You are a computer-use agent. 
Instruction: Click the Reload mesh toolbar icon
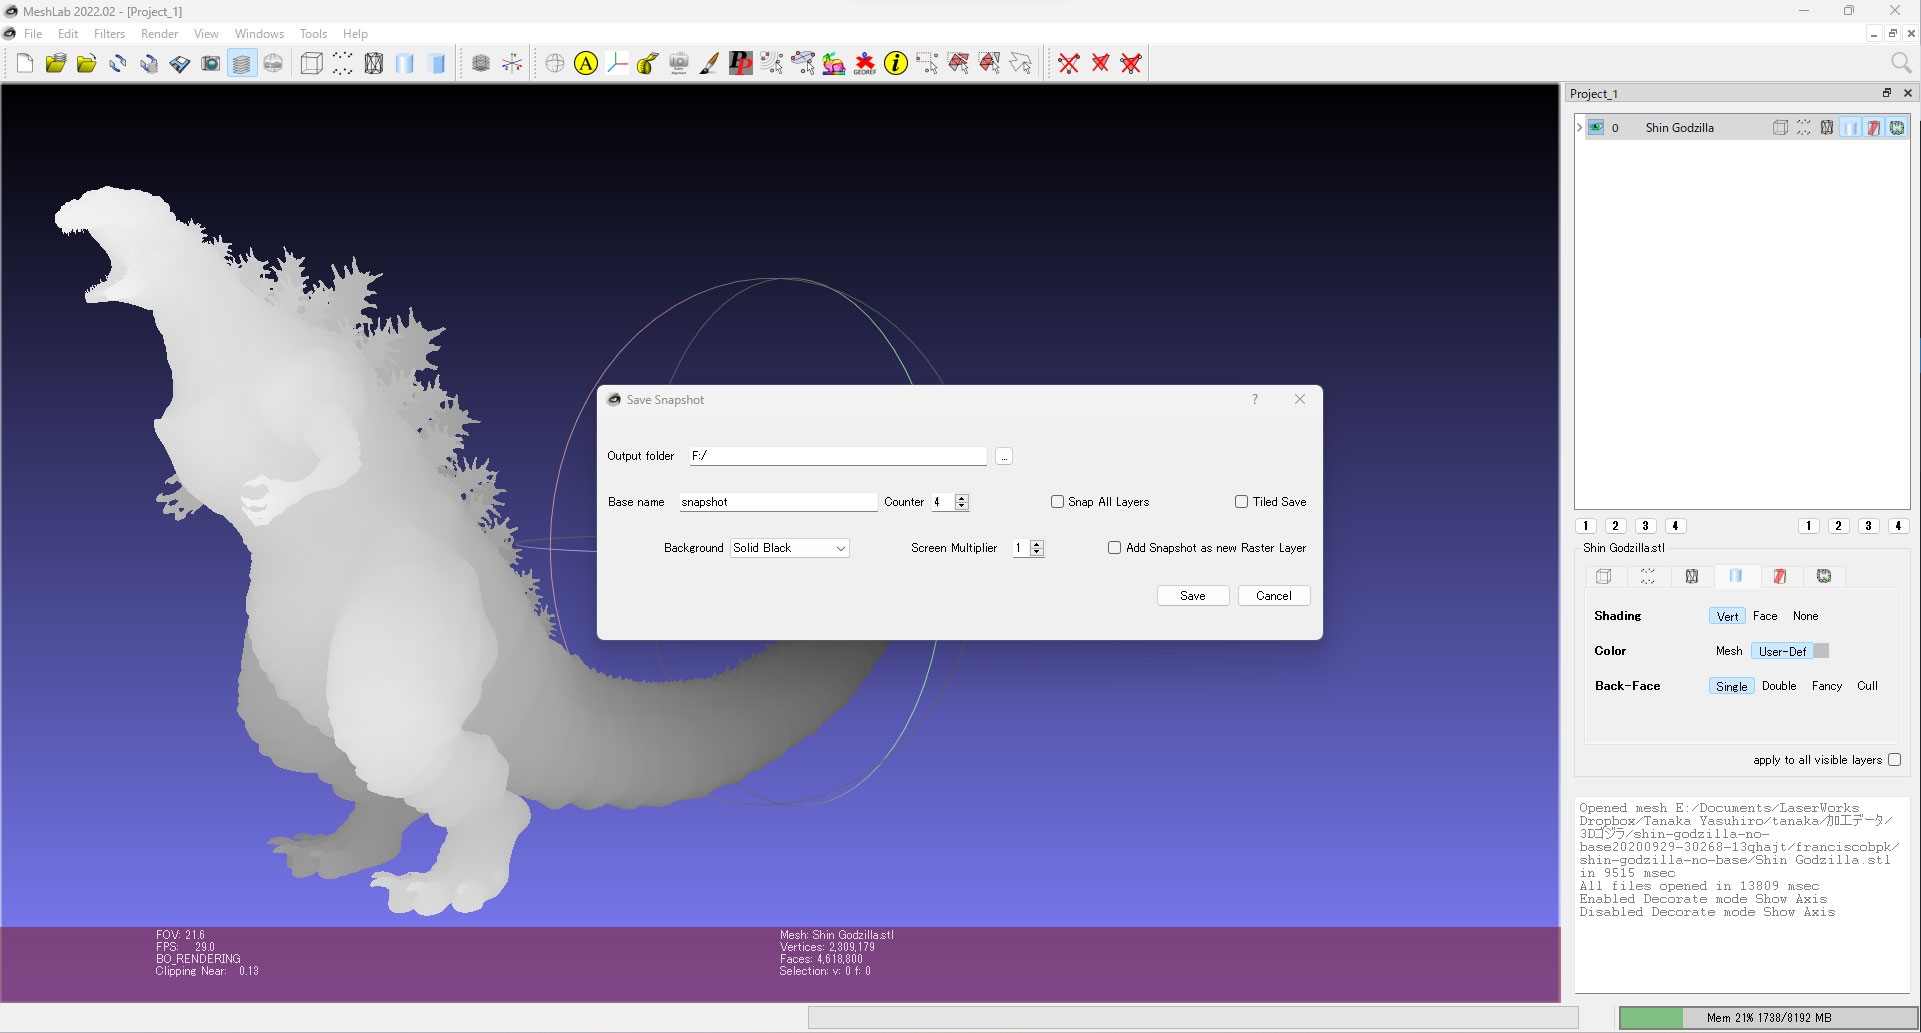(118, 63)
